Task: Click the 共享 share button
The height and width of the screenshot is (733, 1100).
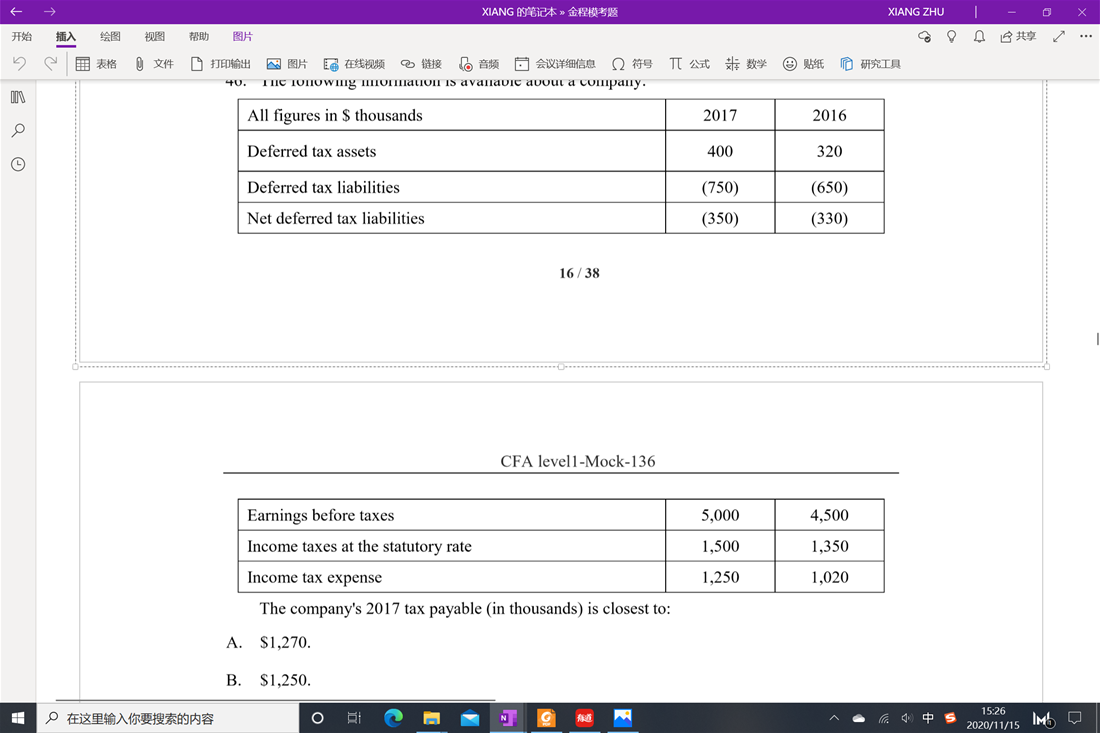Action: (x=1018, y=37)
